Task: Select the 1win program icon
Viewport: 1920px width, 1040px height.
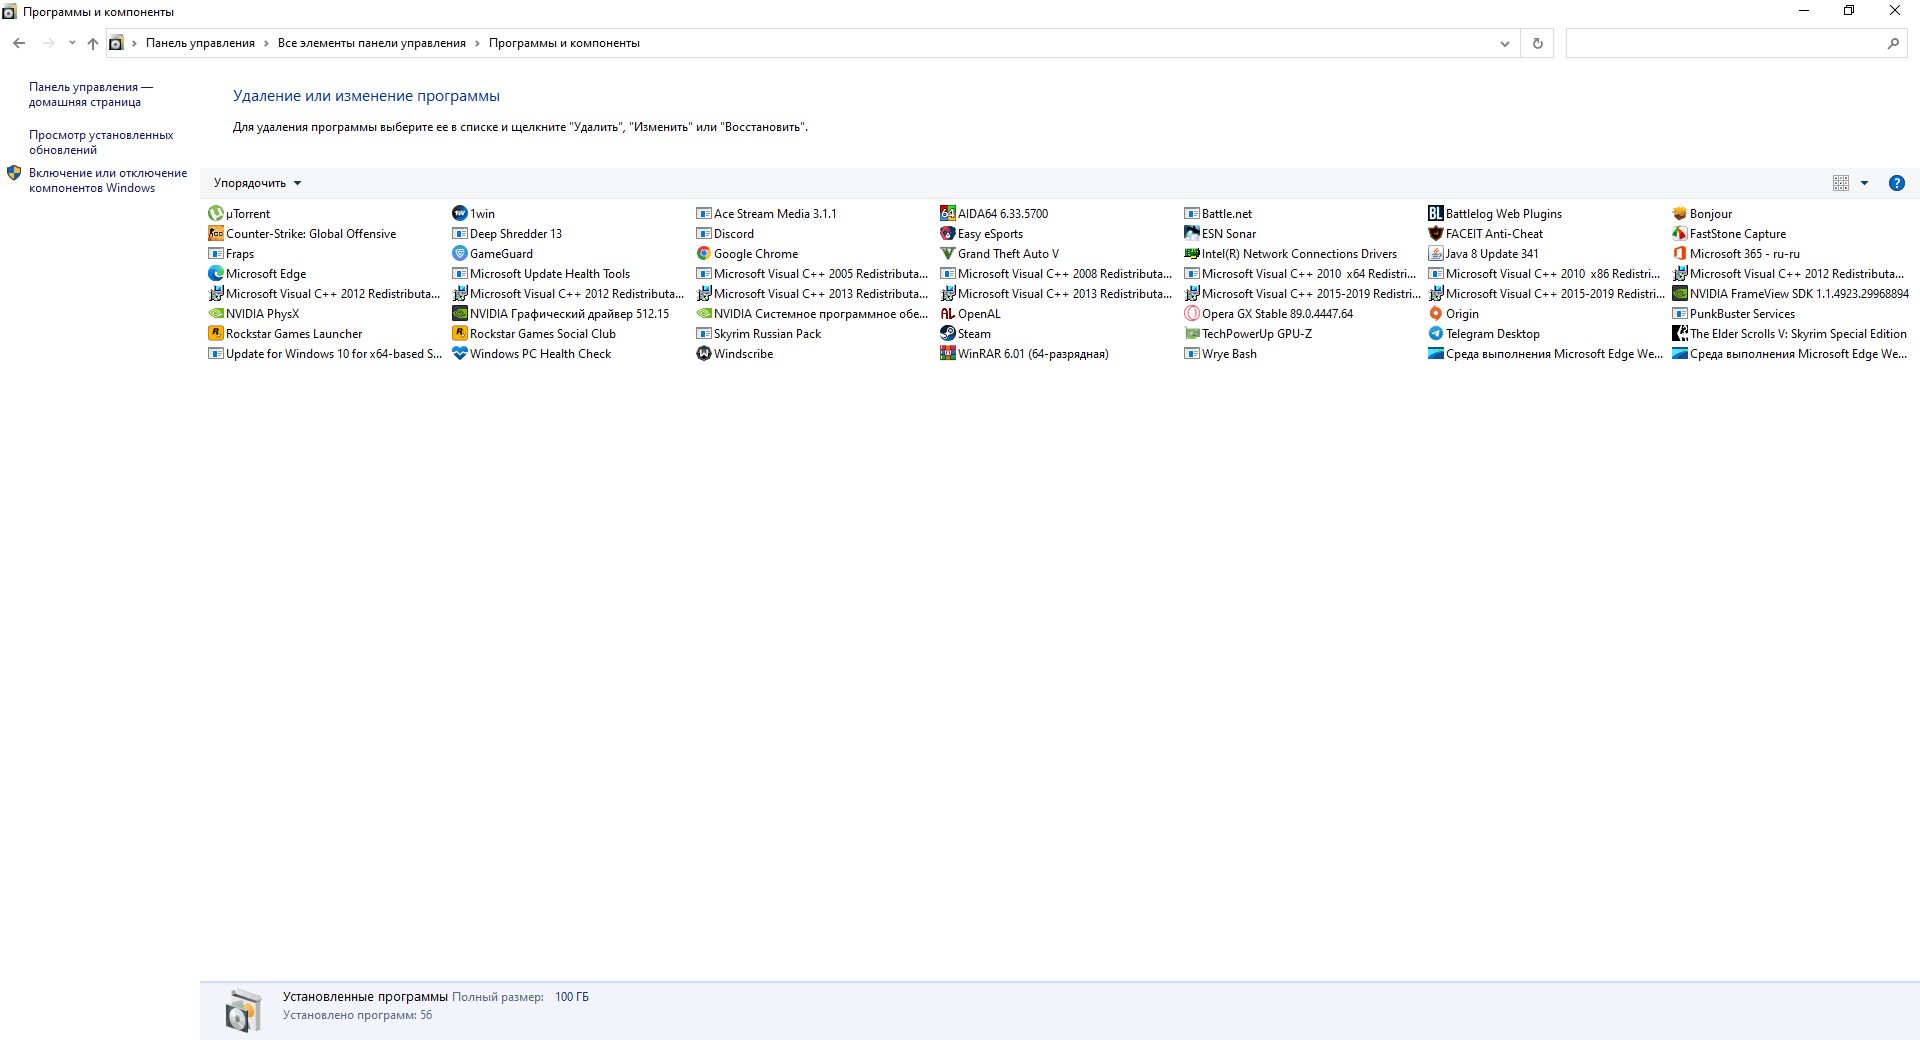Action: 459,214
